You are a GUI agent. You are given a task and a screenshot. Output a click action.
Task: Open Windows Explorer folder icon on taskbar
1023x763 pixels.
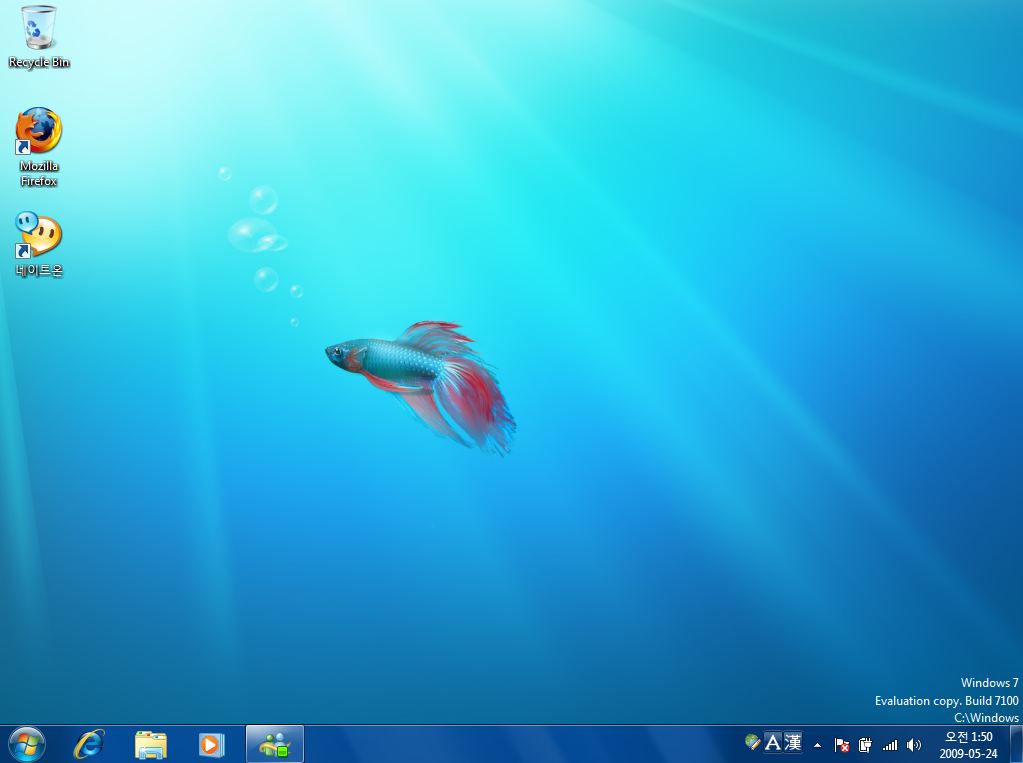(151, 745)
